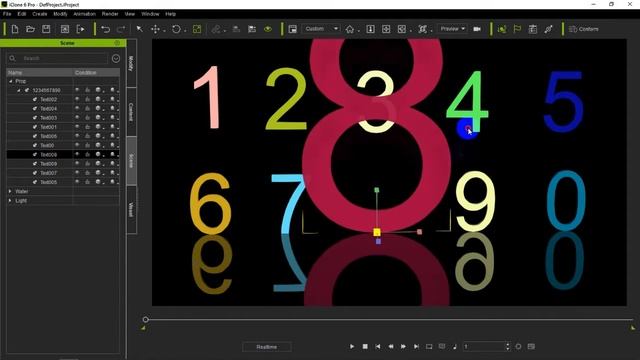Click the Home camera view icon
Viewport: 640px width, 360px height.
click(350, 29)
